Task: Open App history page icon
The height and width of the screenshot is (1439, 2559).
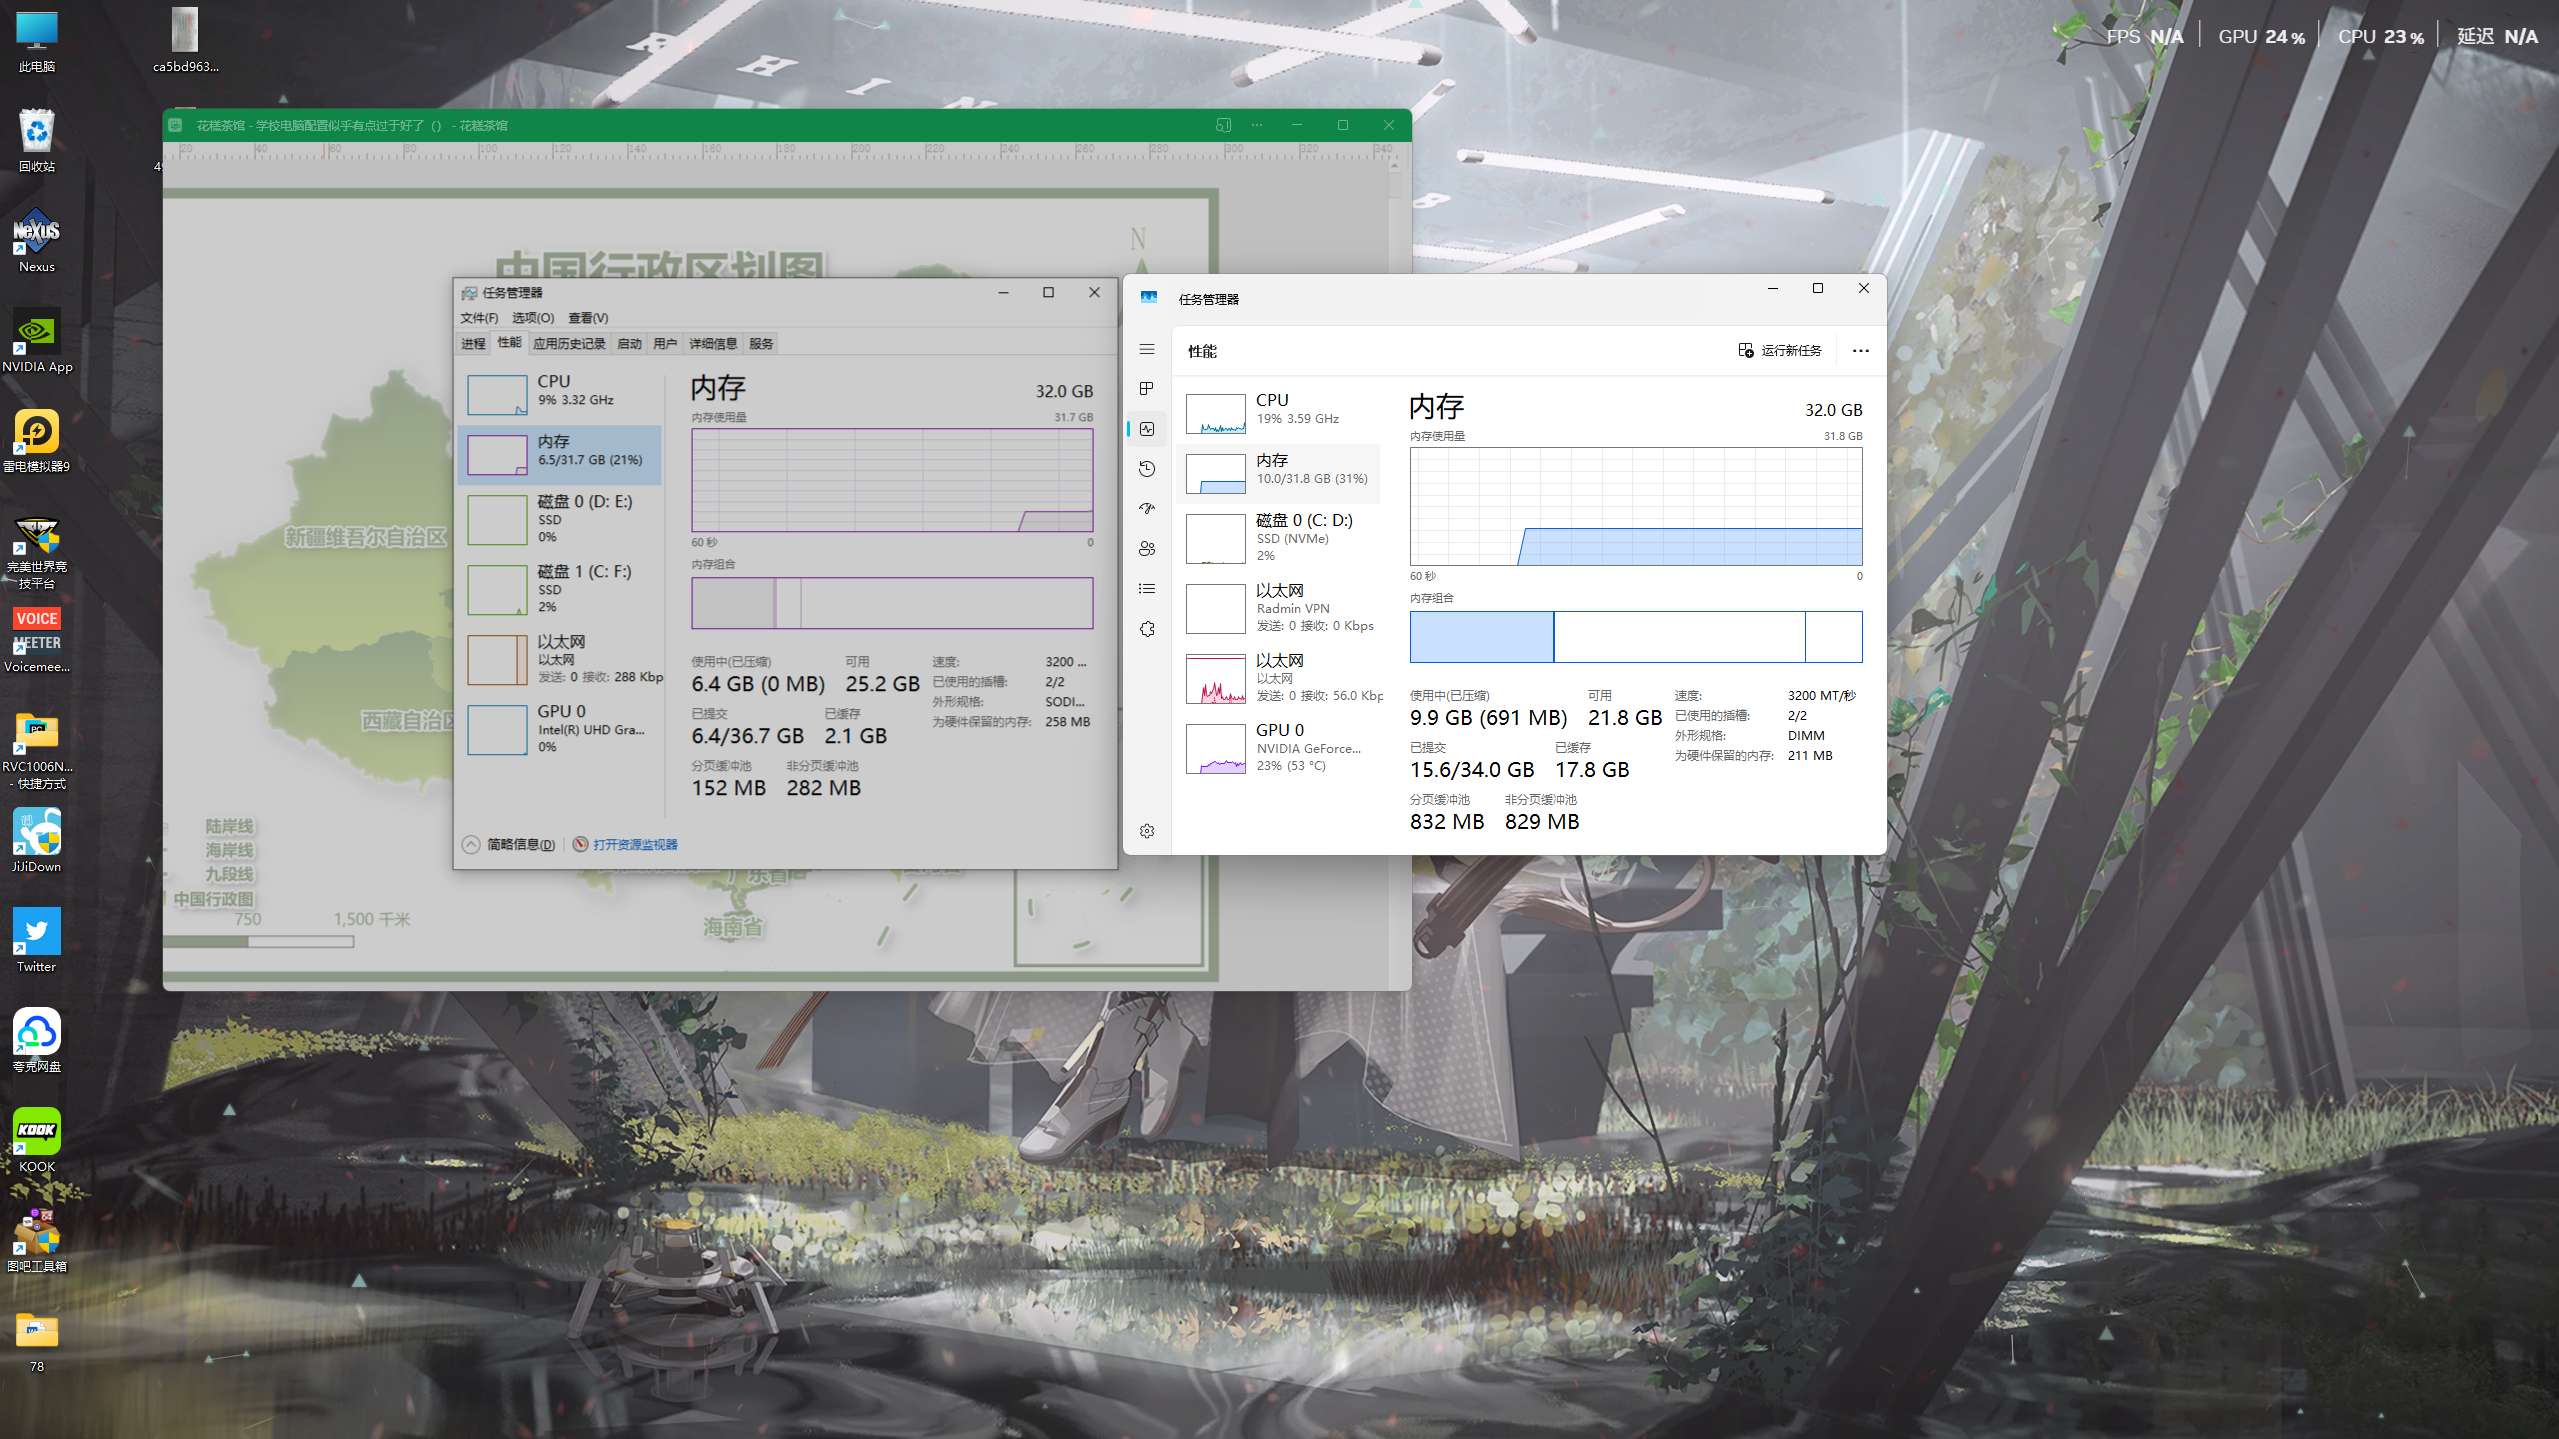Action: tap(1147, 469)
